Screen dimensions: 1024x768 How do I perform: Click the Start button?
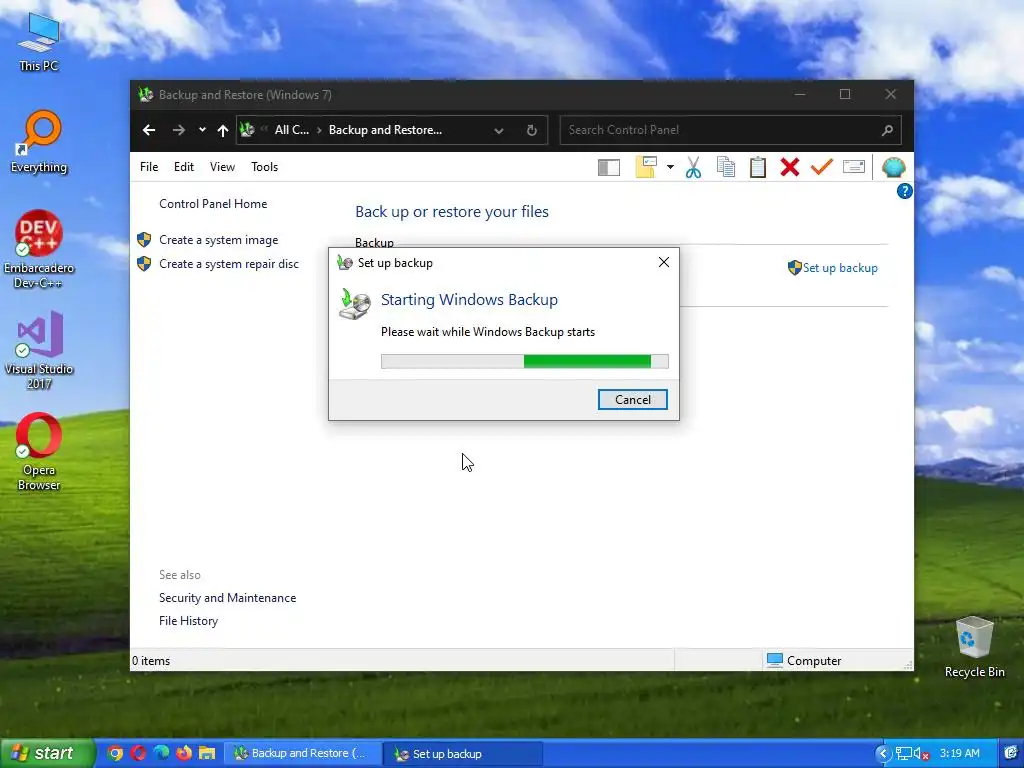[x=47, y=754]
